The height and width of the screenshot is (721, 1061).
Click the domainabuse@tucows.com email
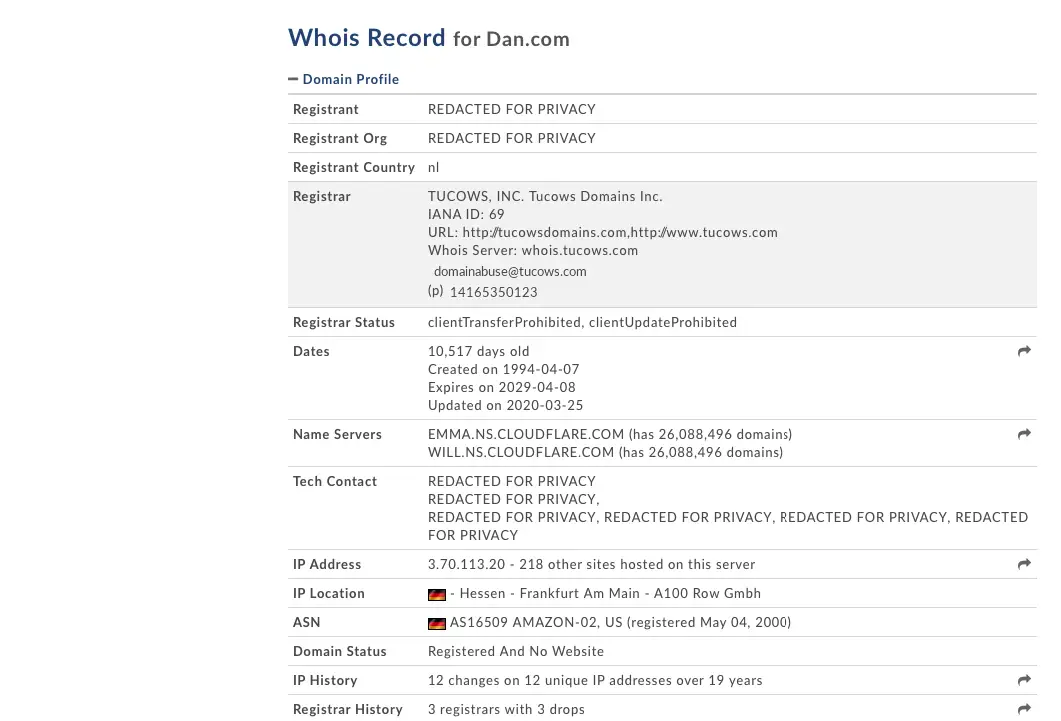[x=510, y=271]
